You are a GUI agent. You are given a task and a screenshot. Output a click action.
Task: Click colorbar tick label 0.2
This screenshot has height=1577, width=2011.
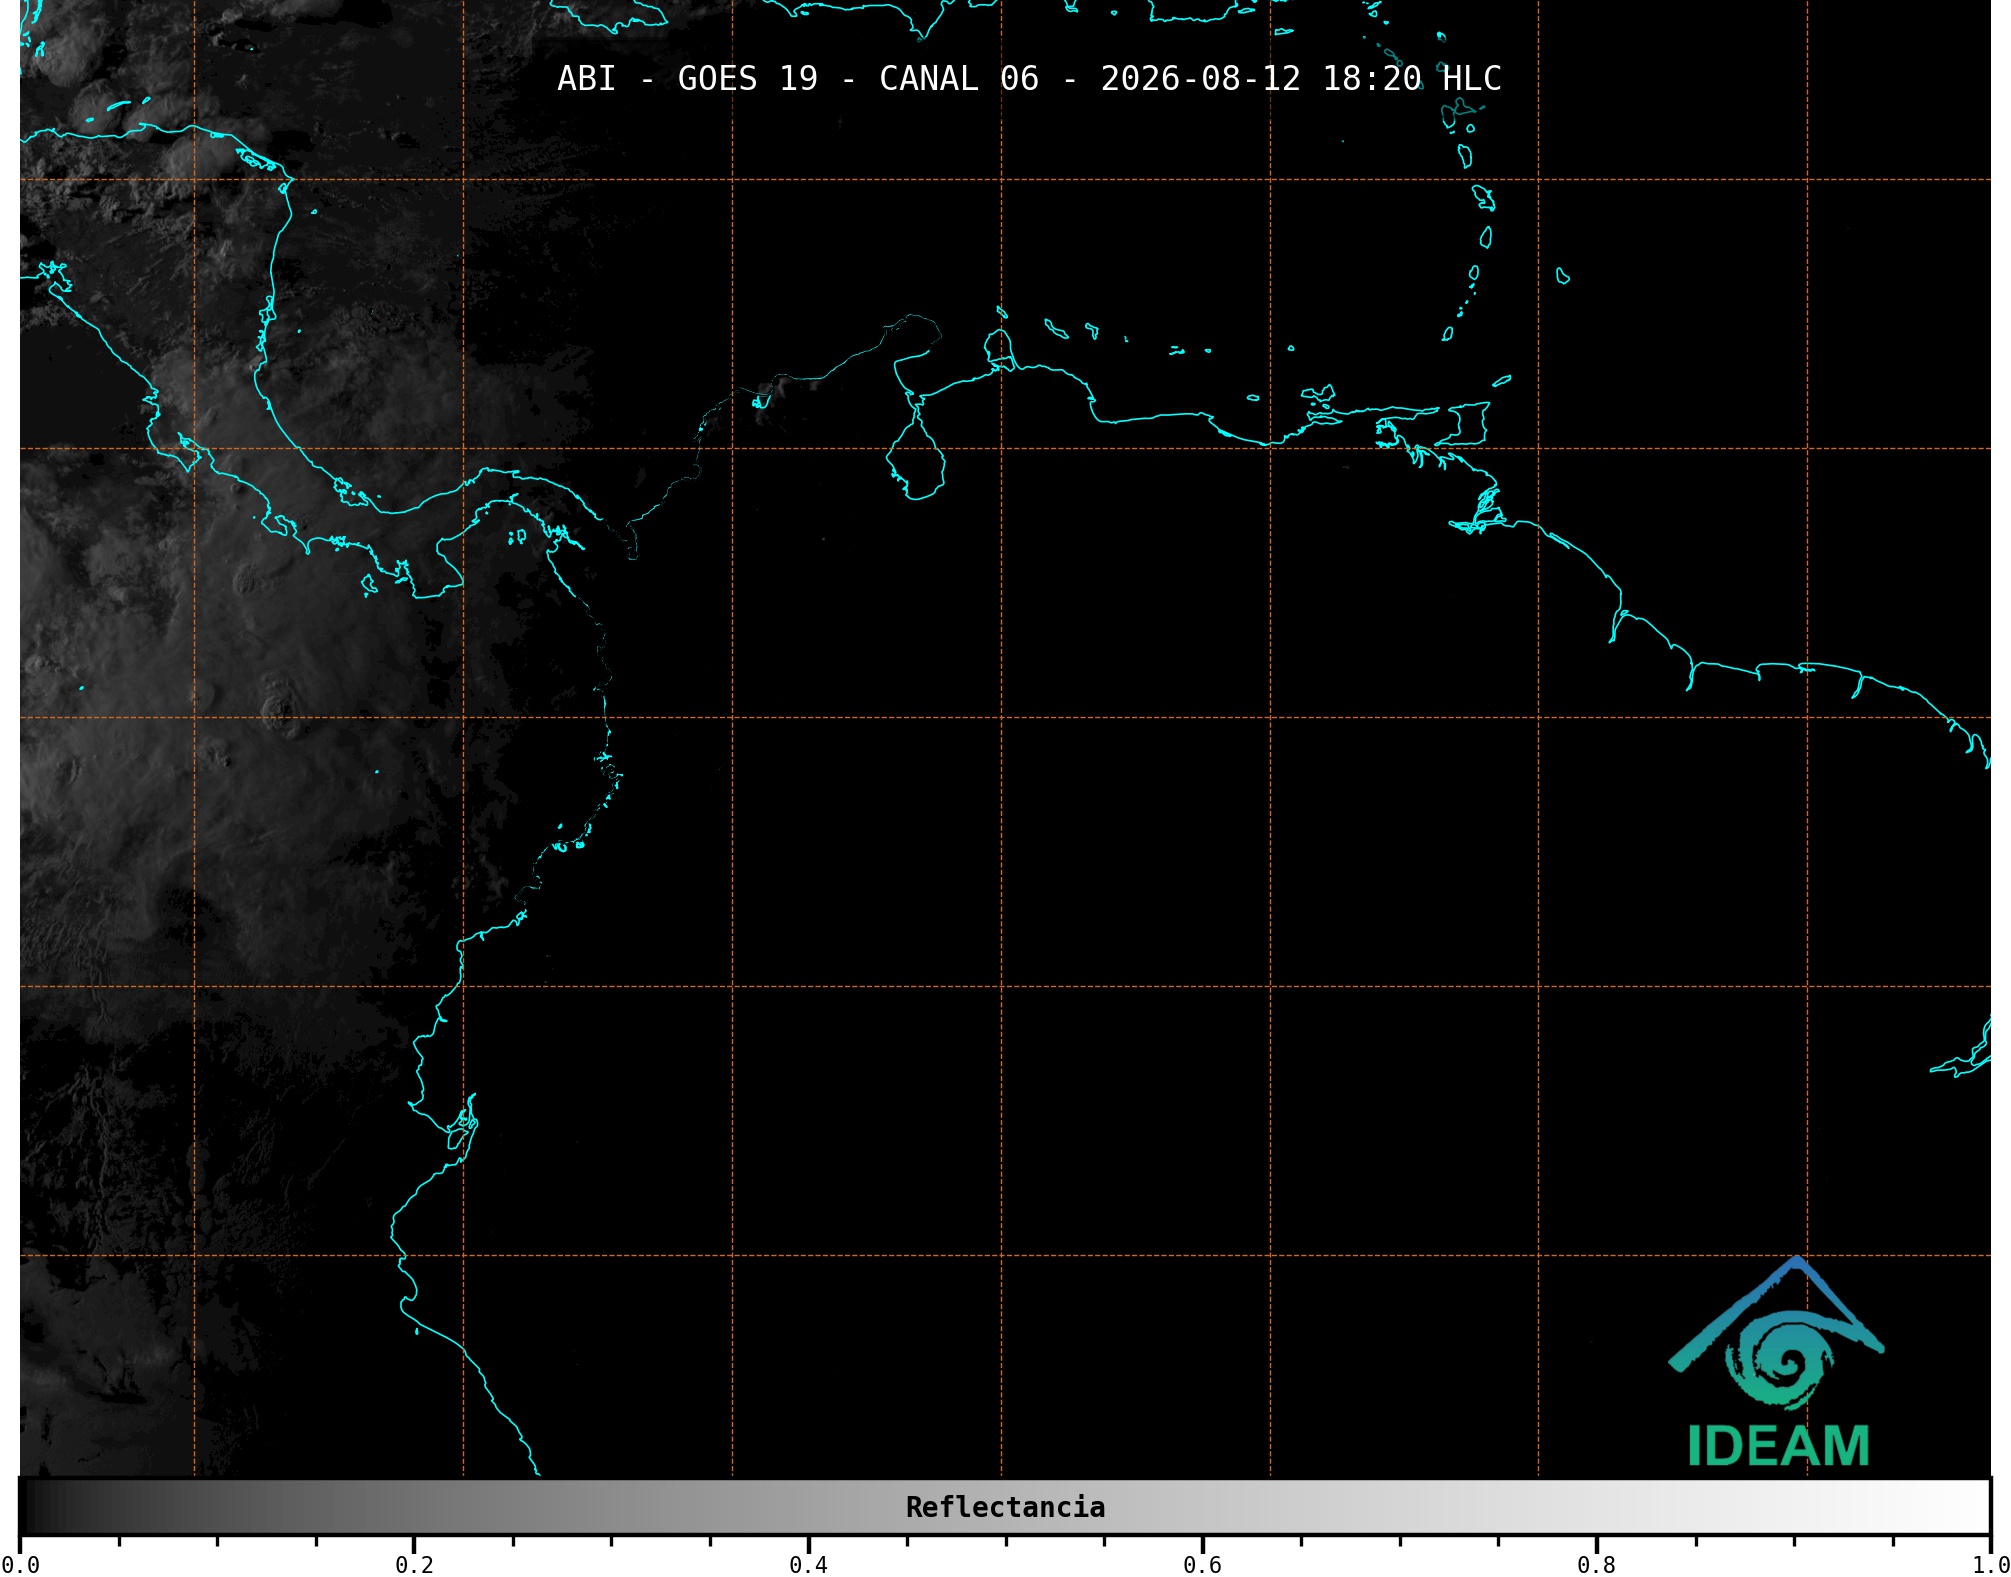[414, 1565]
